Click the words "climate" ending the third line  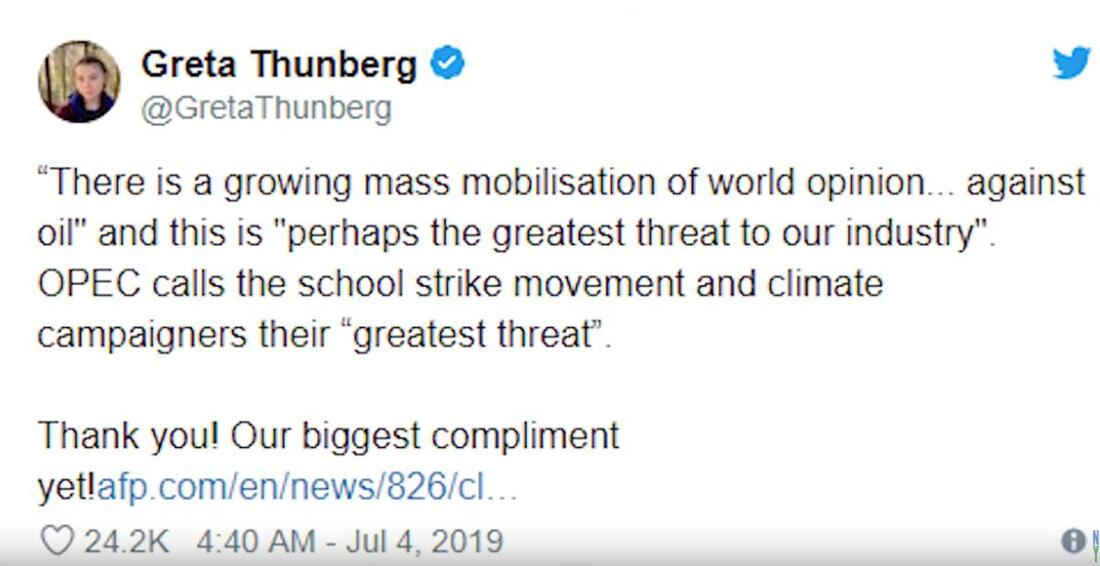[x=825, y=284]
